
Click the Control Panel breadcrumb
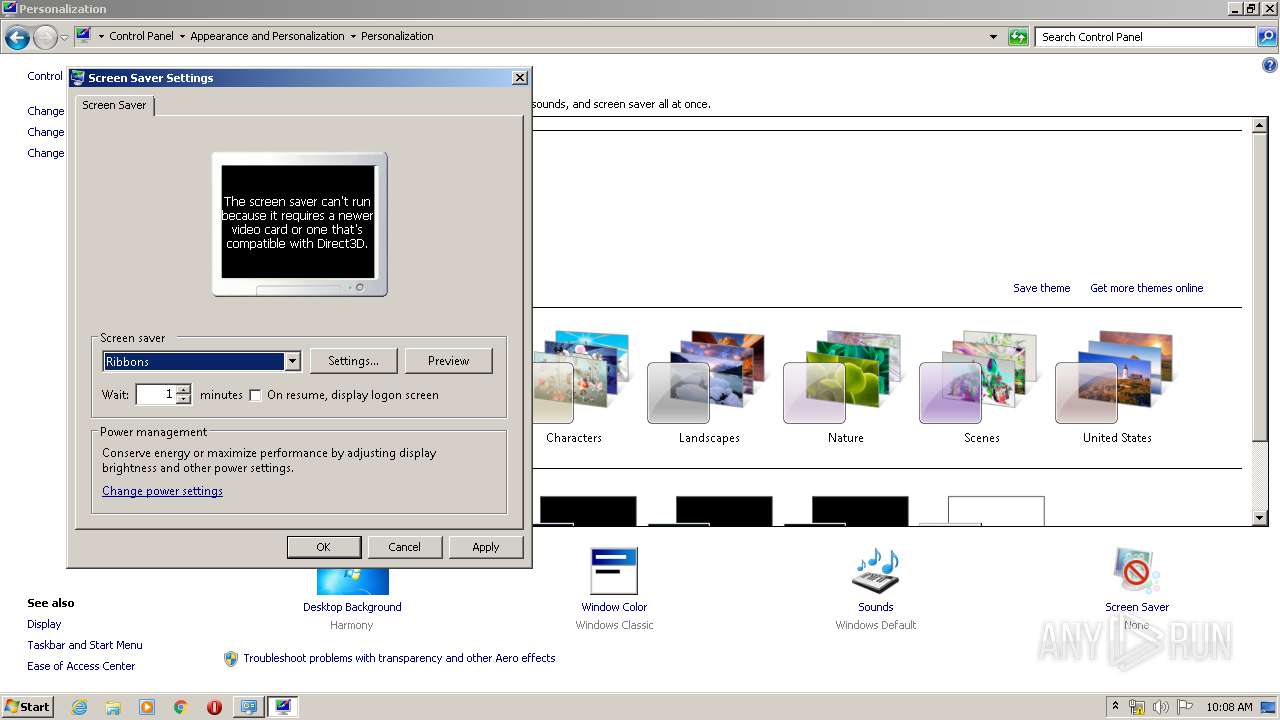(x=141, y=36)
